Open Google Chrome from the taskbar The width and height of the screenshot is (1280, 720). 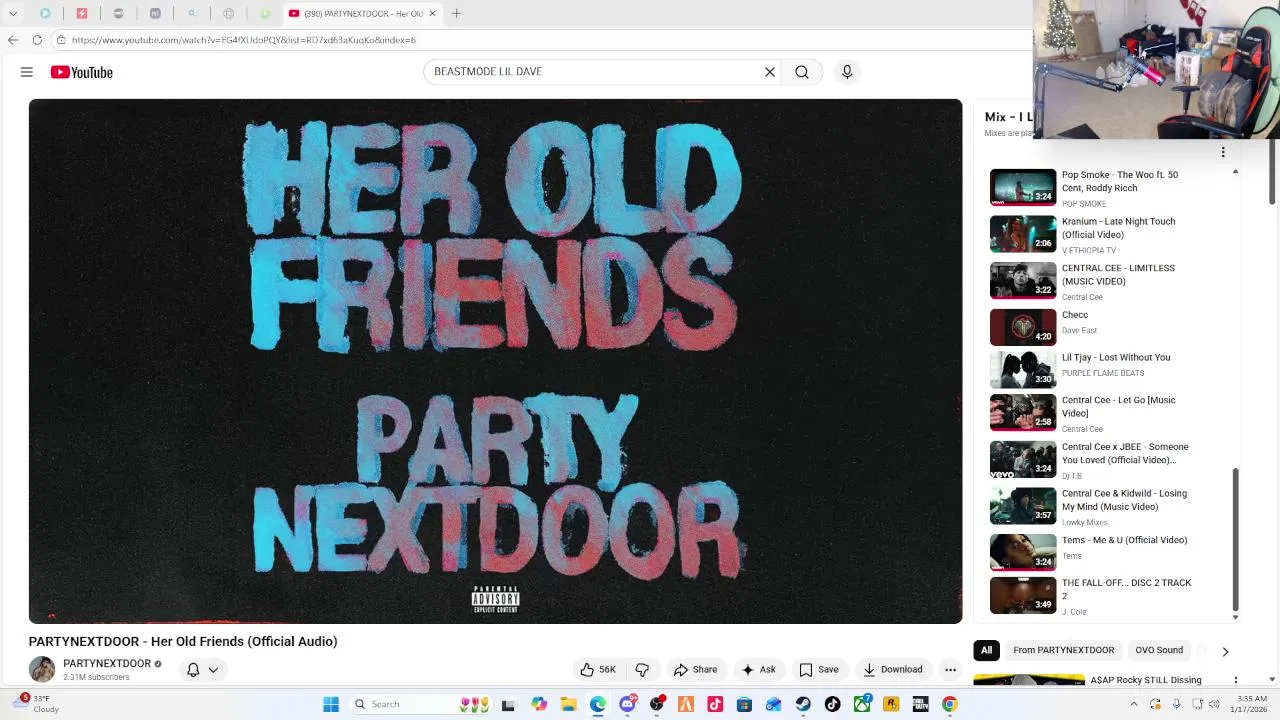click(x=949, y=704)
